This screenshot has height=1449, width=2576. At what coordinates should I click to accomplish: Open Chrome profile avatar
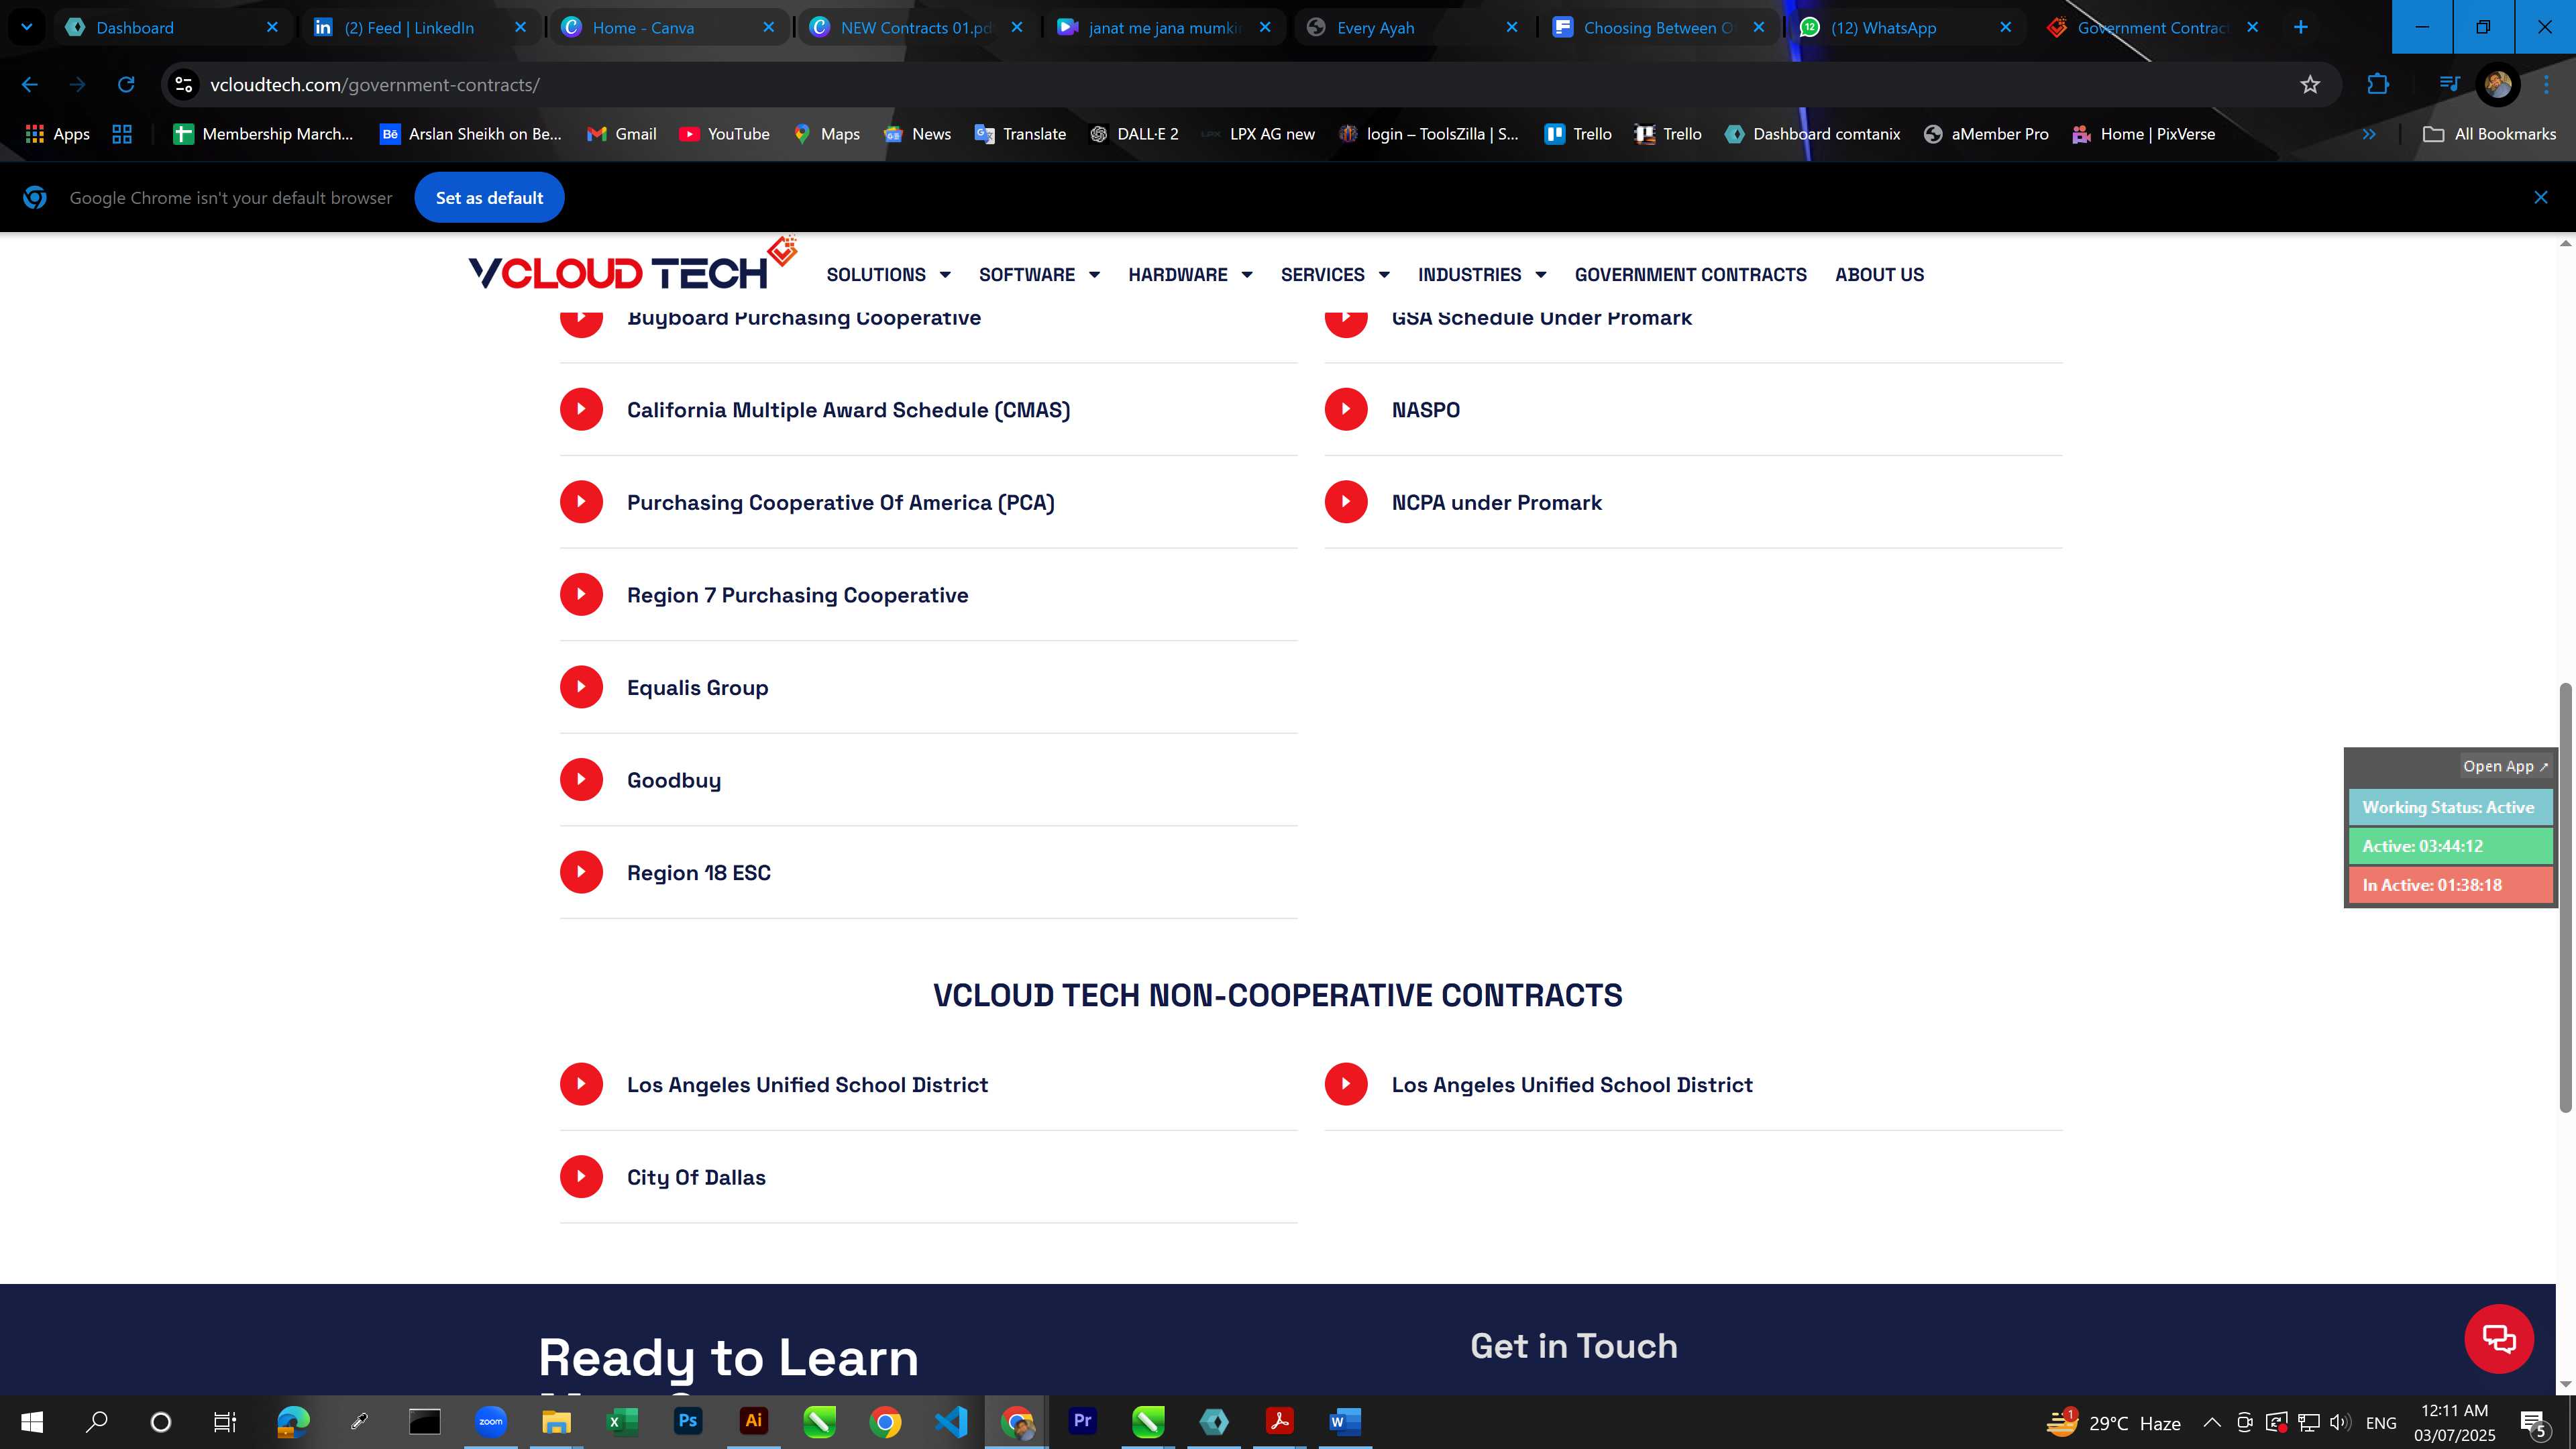(2498, 85)
